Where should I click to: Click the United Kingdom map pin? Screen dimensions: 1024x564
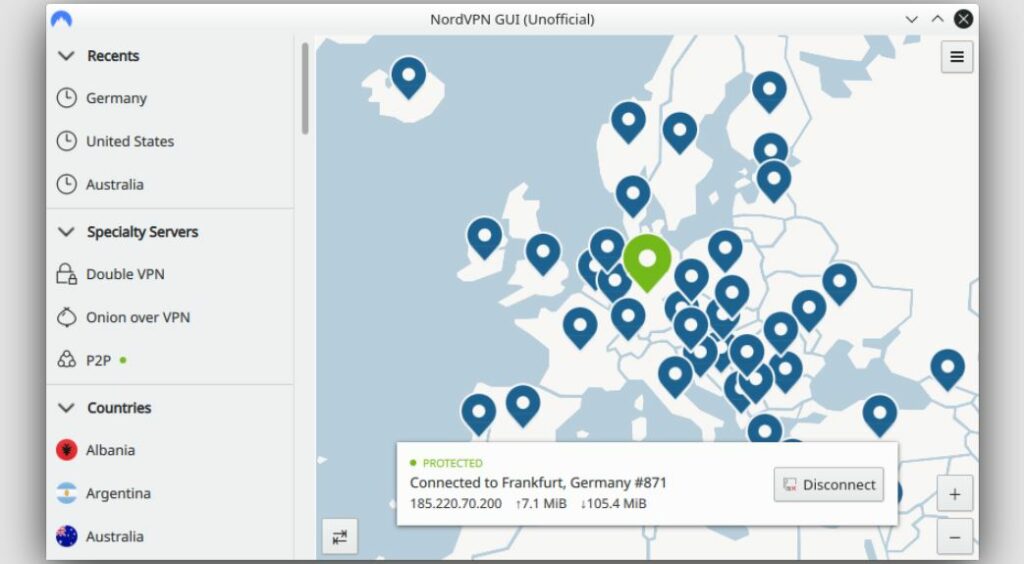pos(543,255)
